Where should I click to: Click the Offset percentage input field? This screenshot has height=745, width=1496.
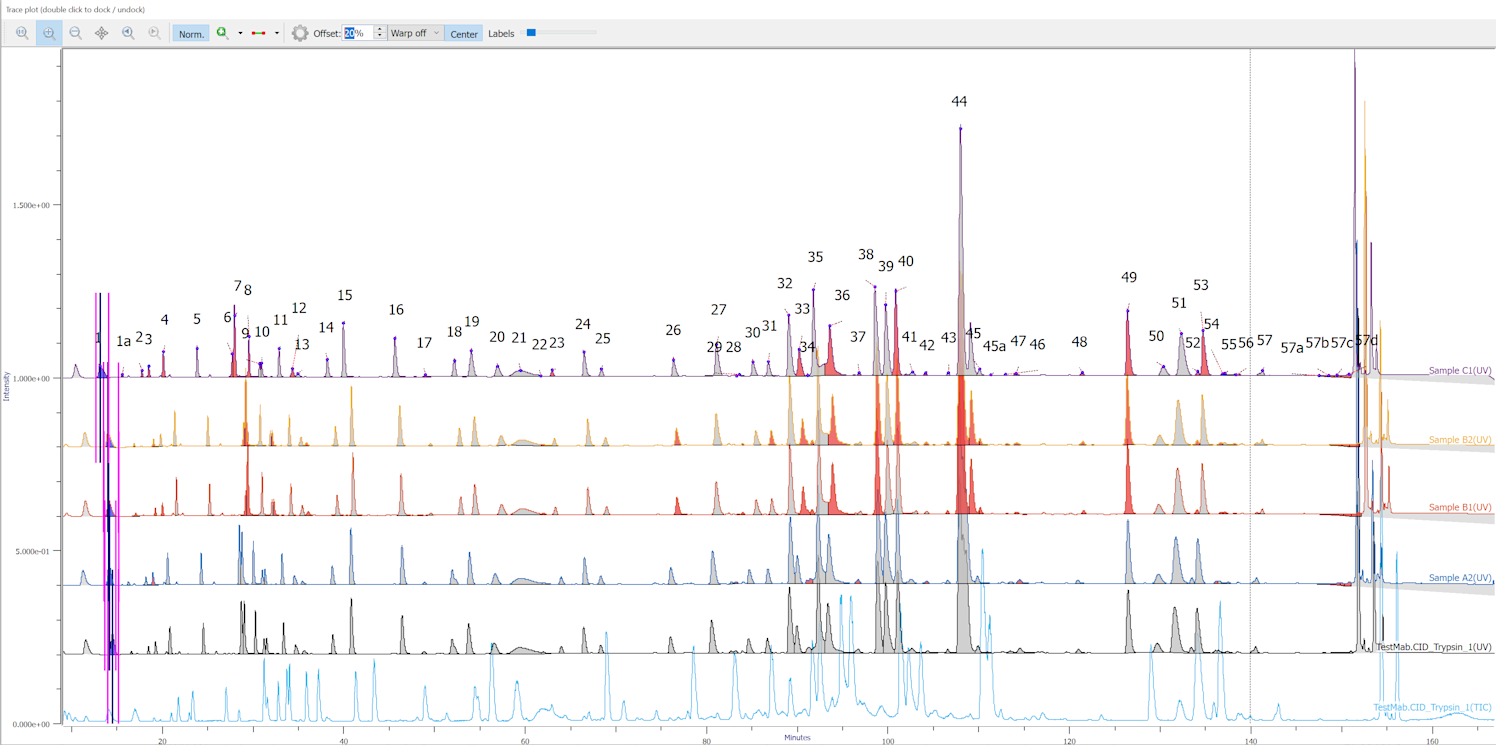coord(358,33)
